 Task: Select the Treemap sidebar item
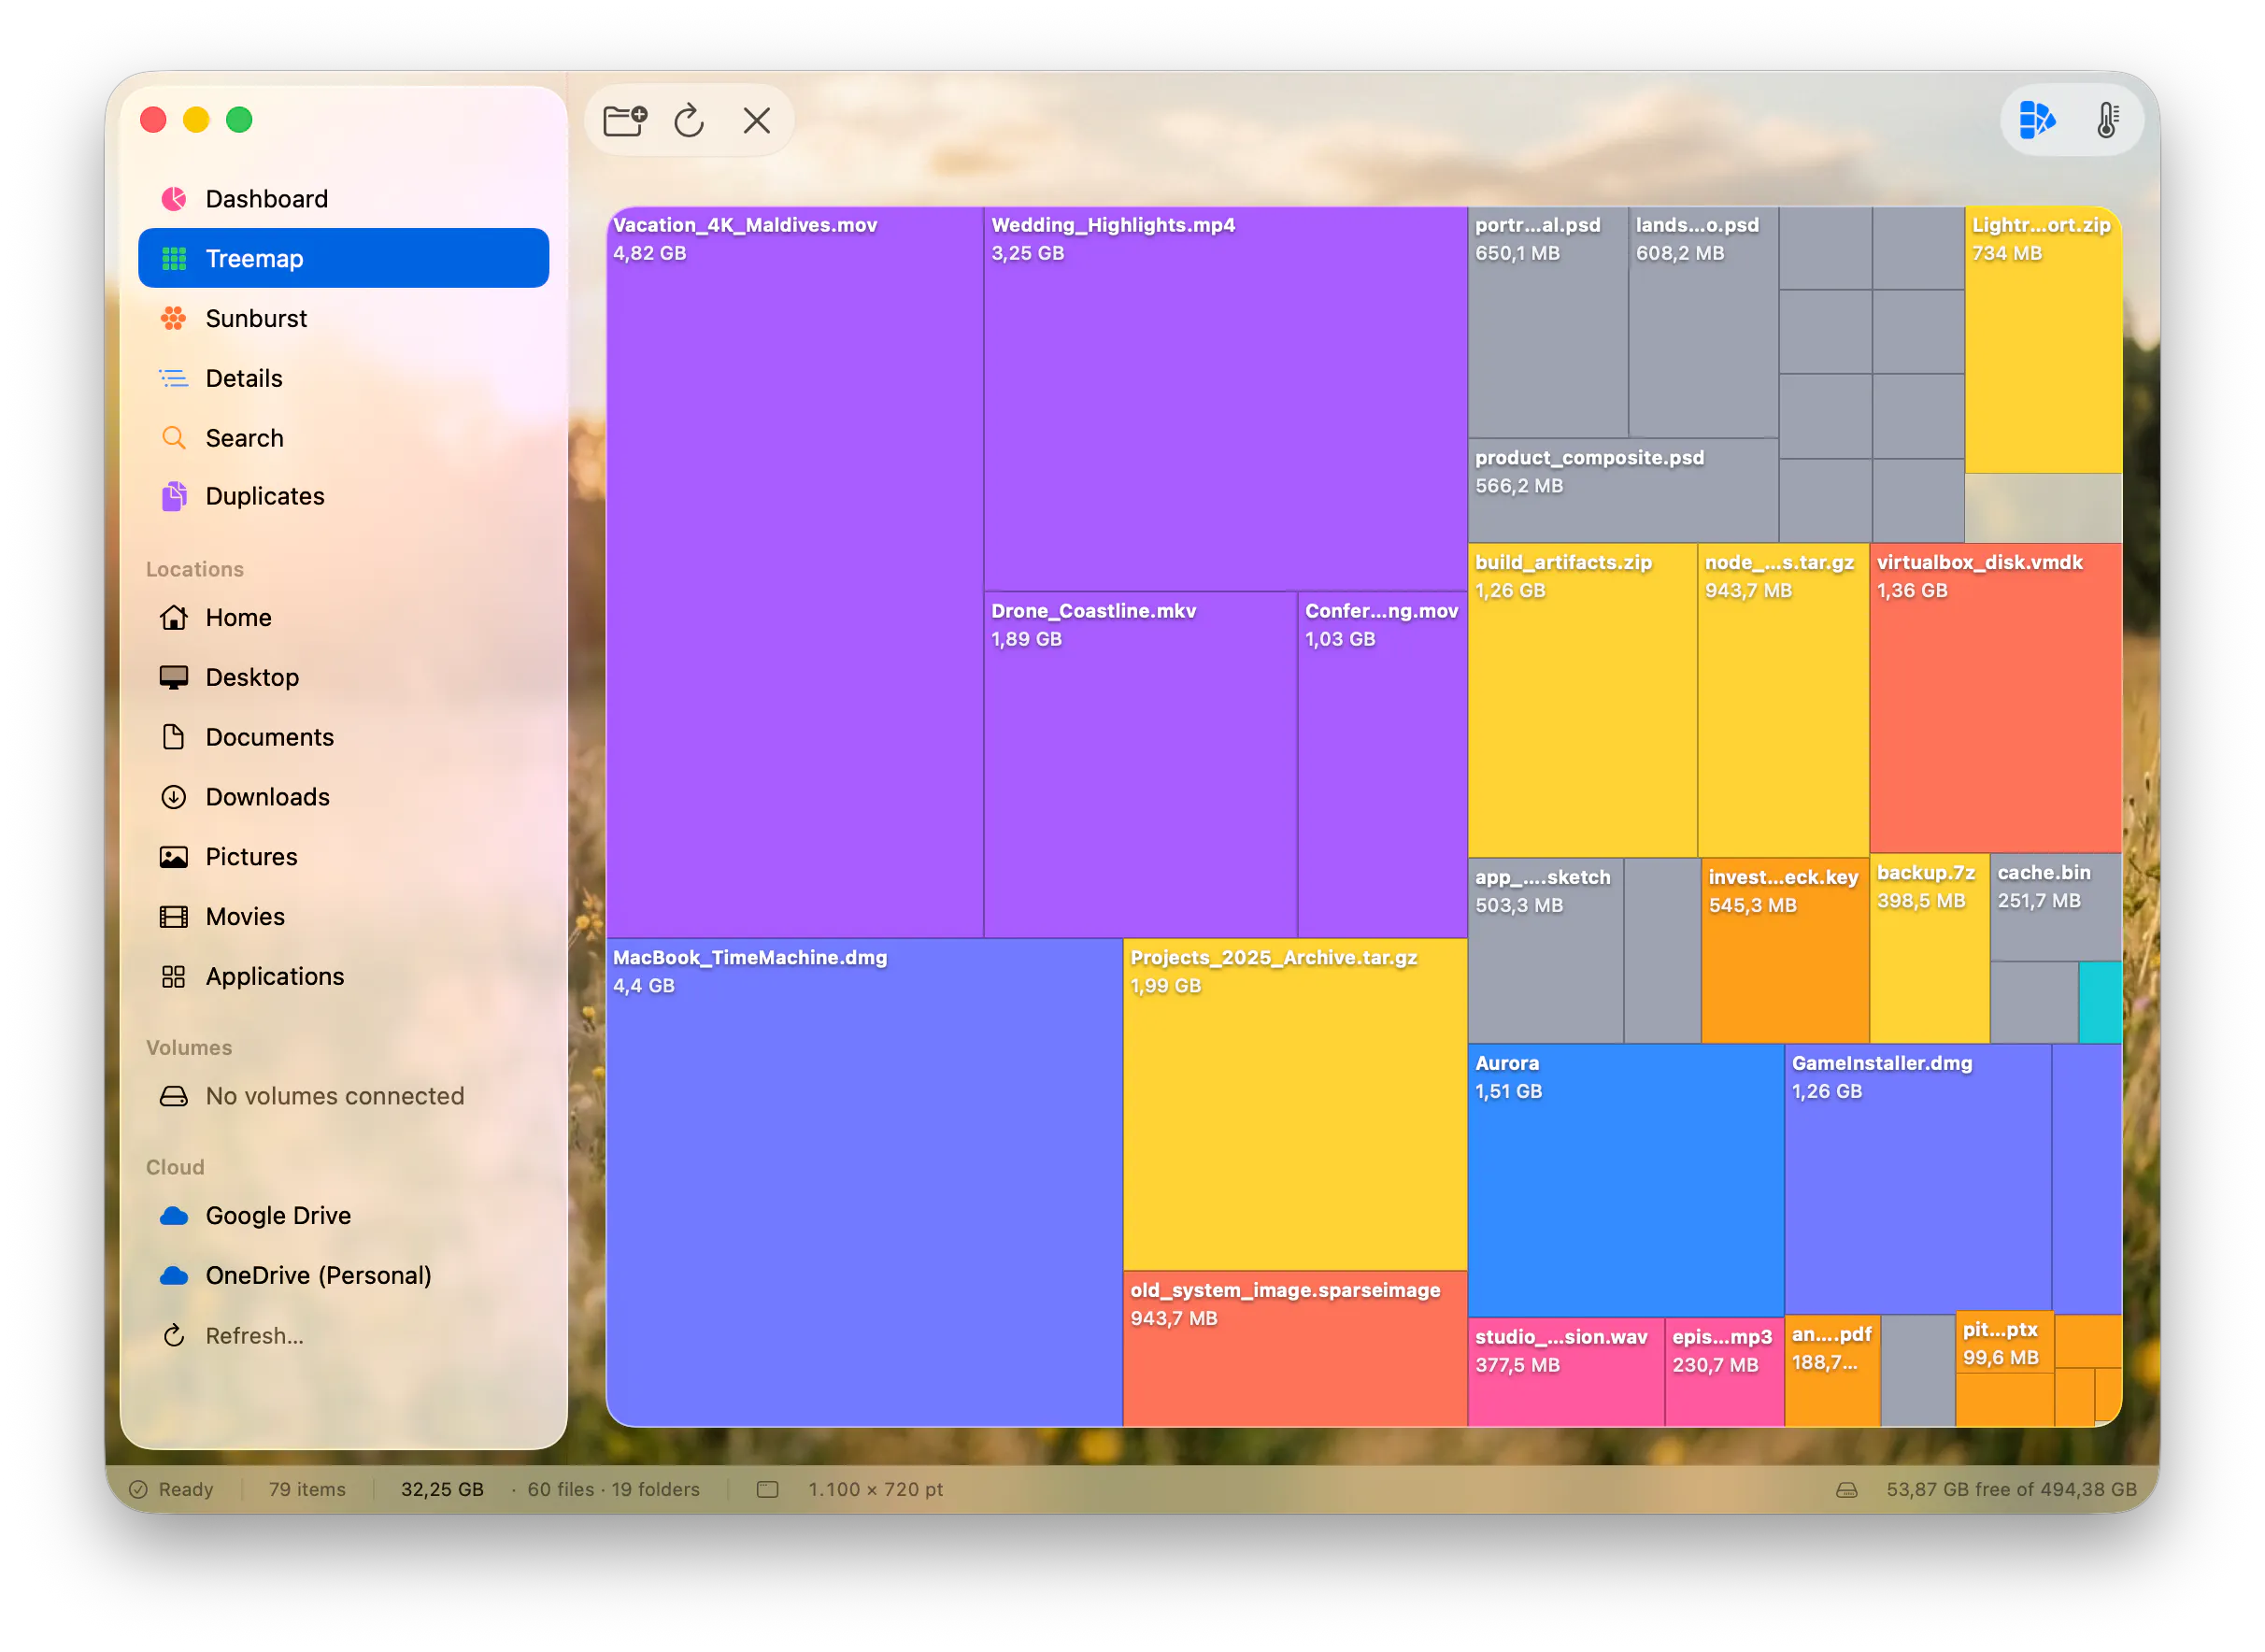343,258
